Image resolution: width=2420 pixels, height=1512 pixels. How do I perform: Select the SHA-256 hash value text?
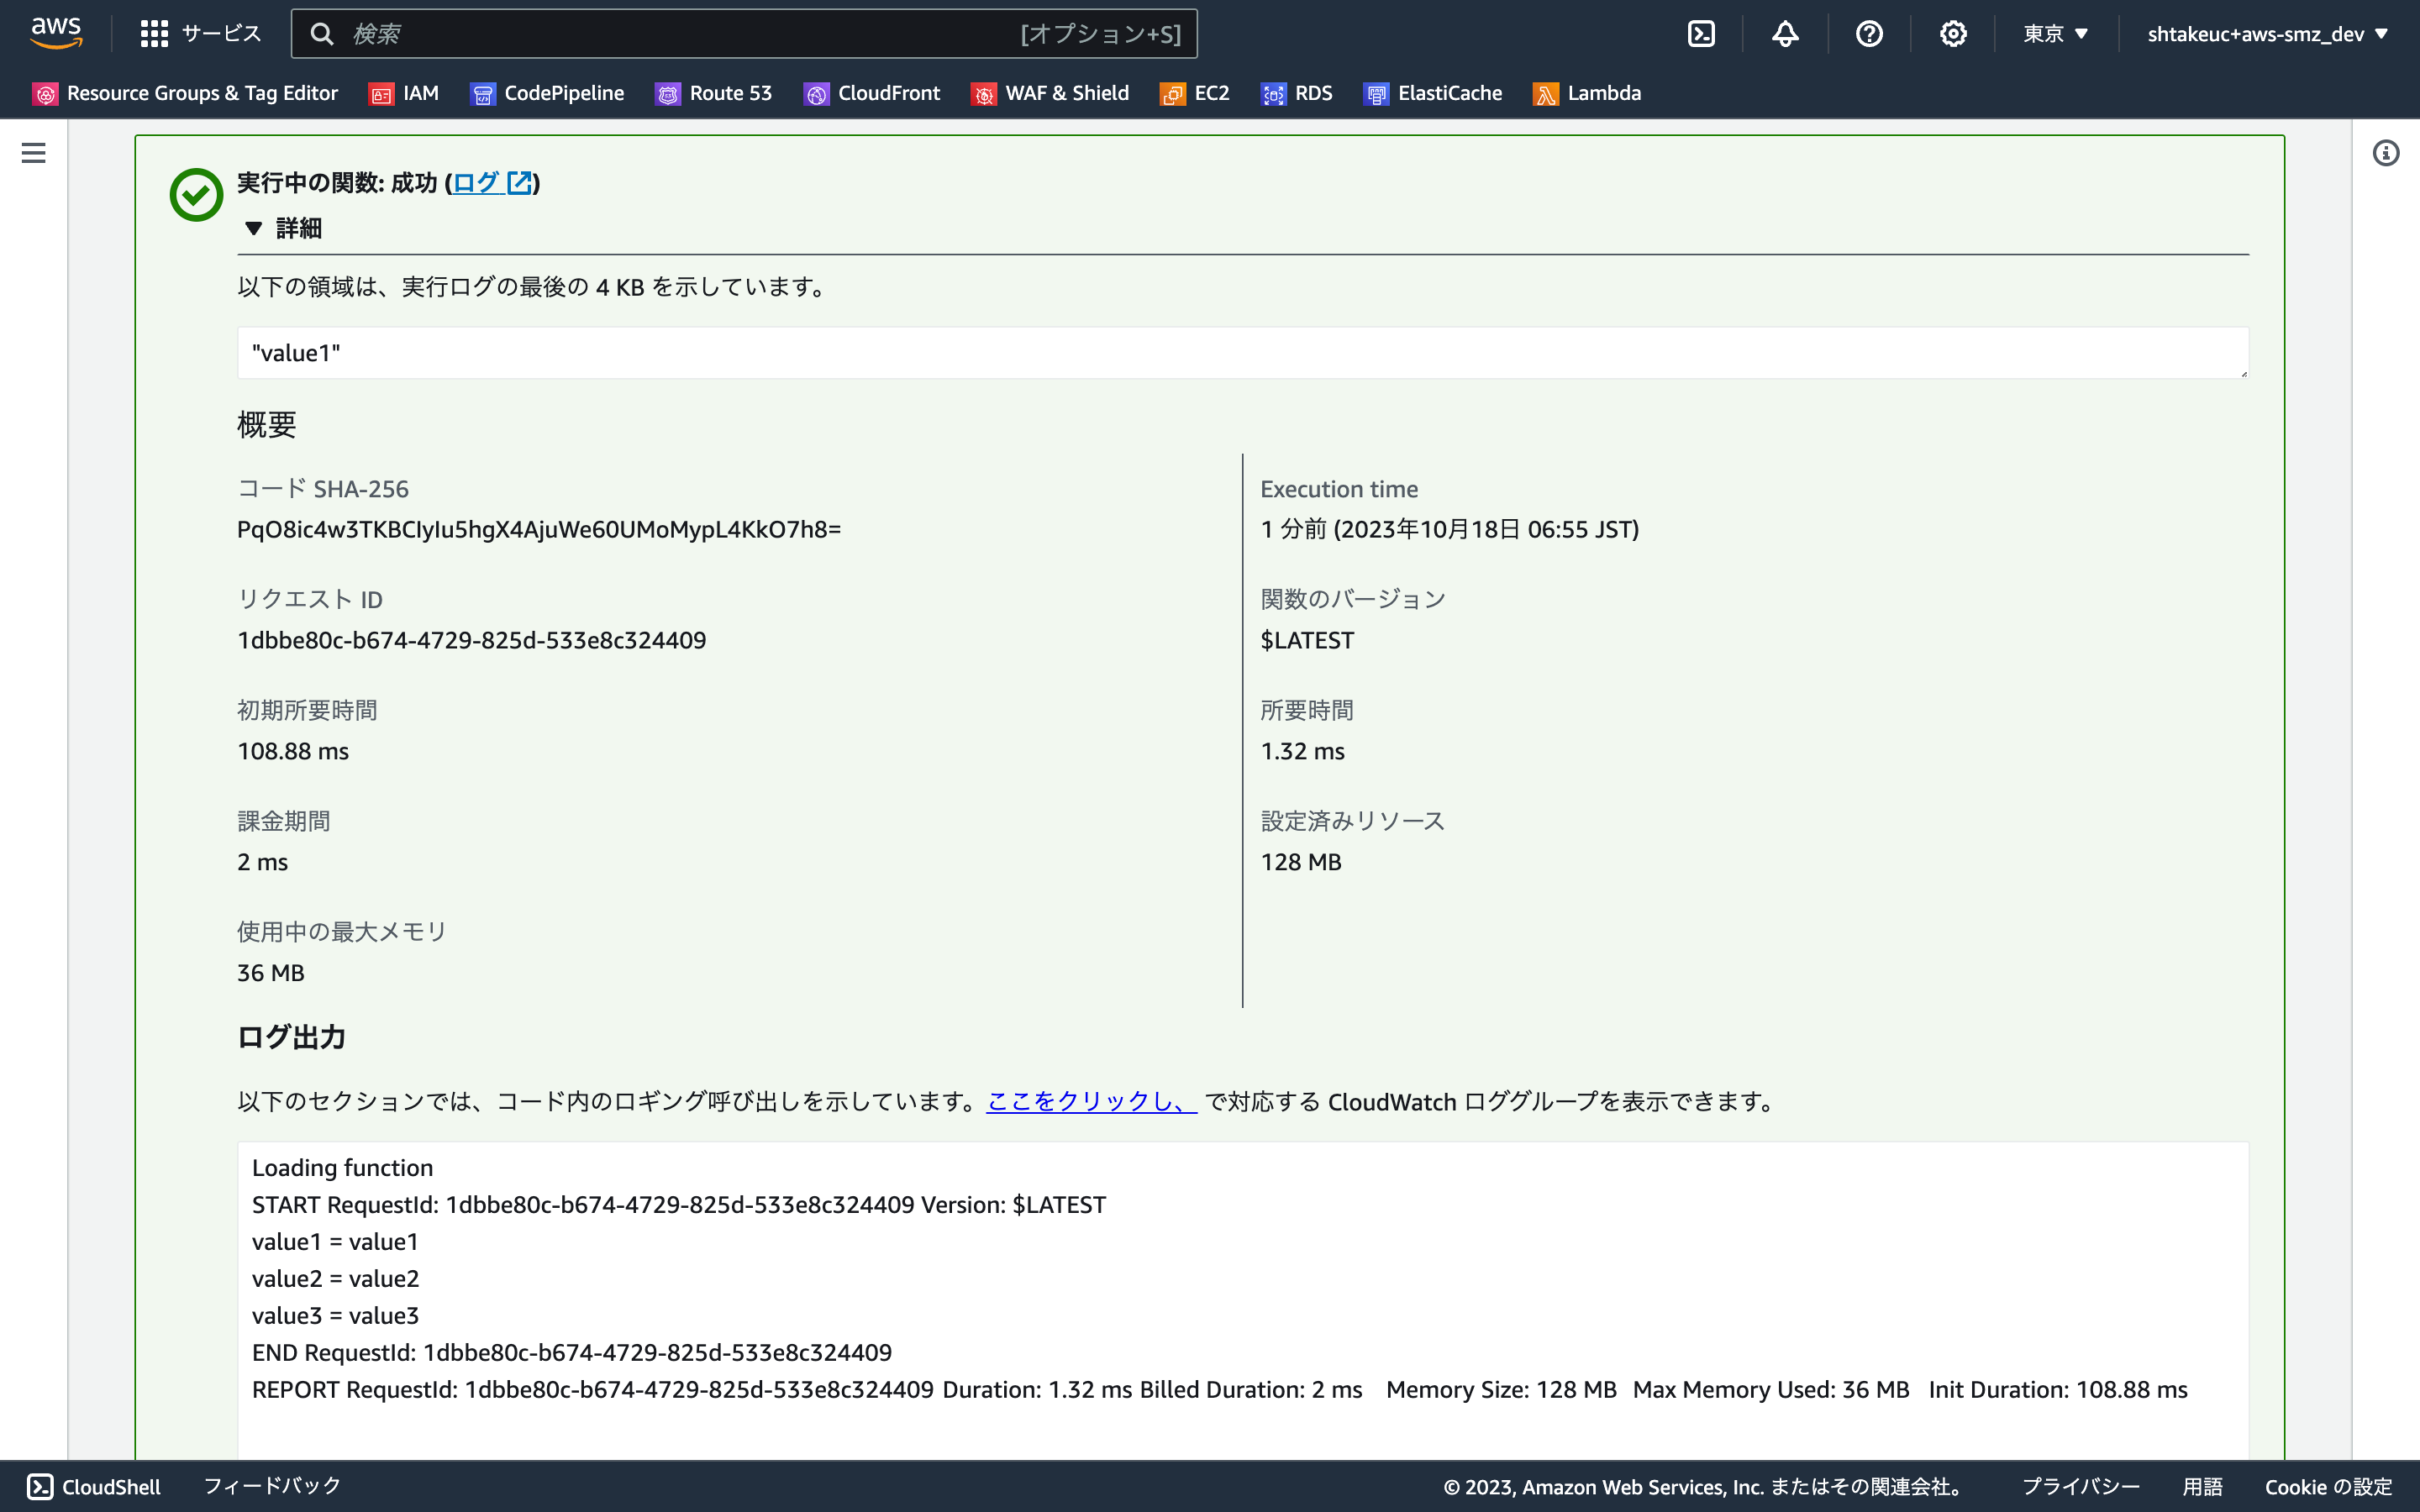(x=539, y=530)
